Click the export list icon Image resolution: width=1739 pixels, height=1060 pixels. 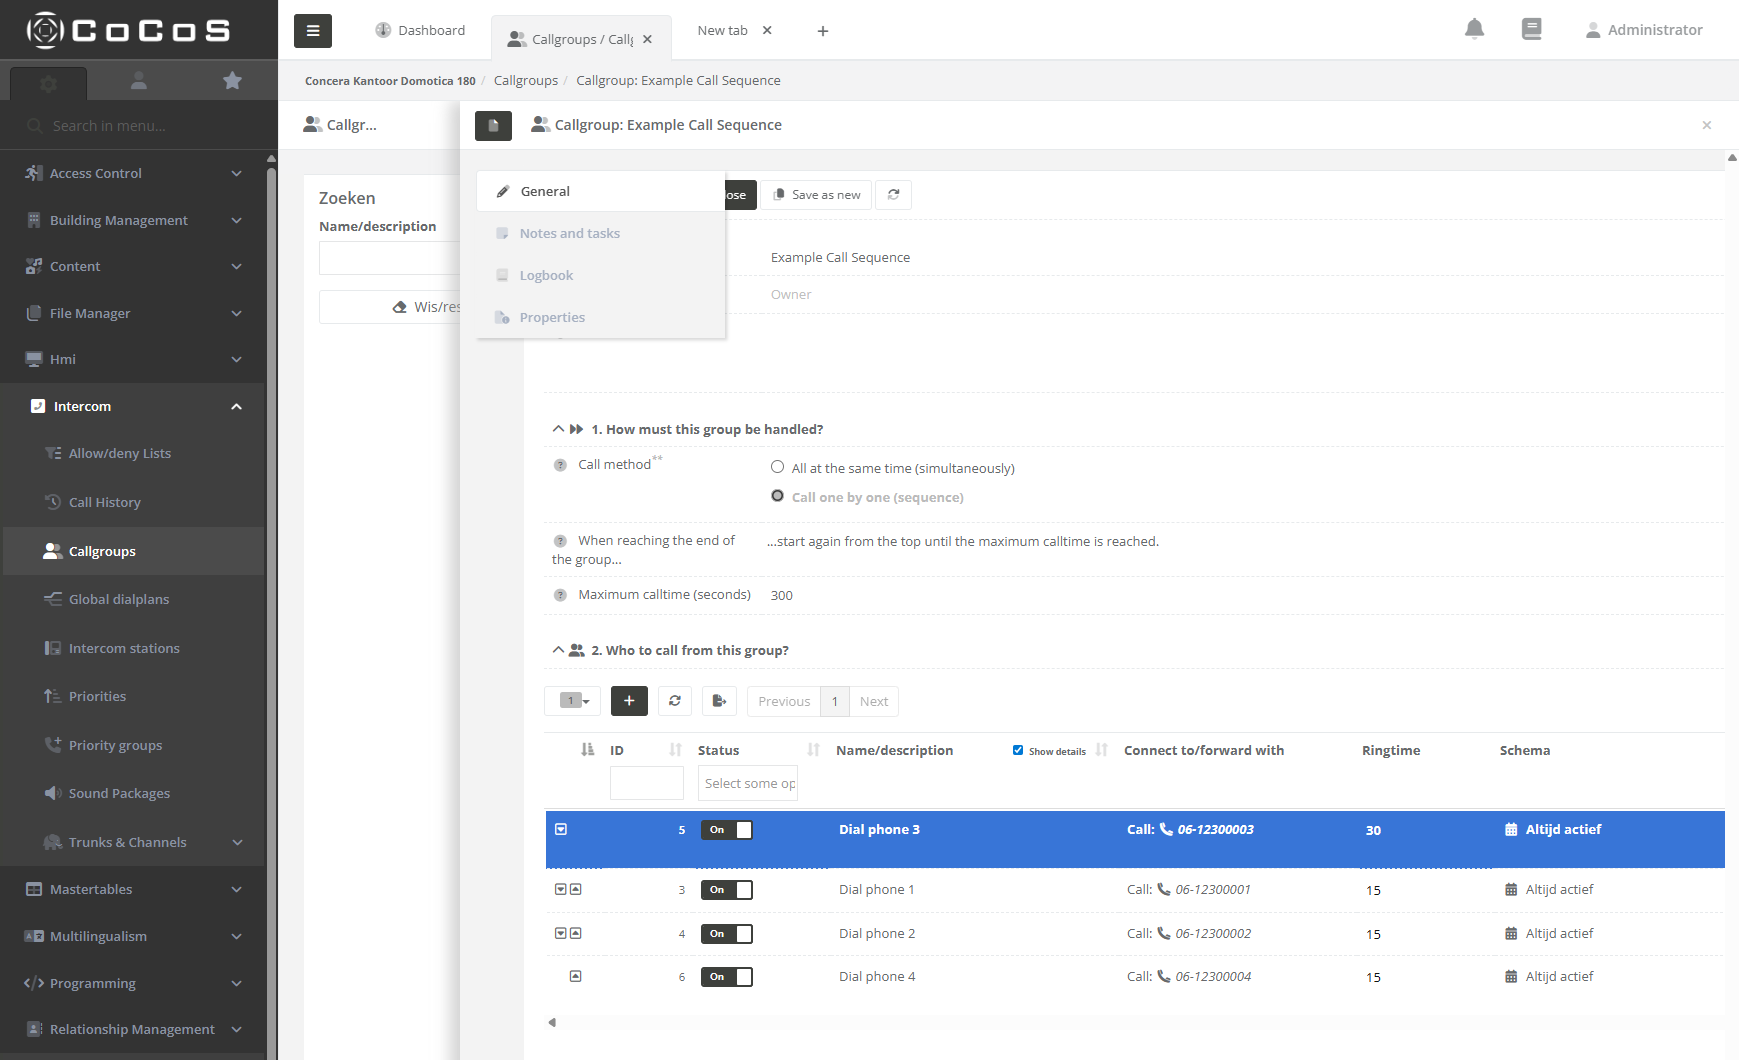click(x=719, y=701)
